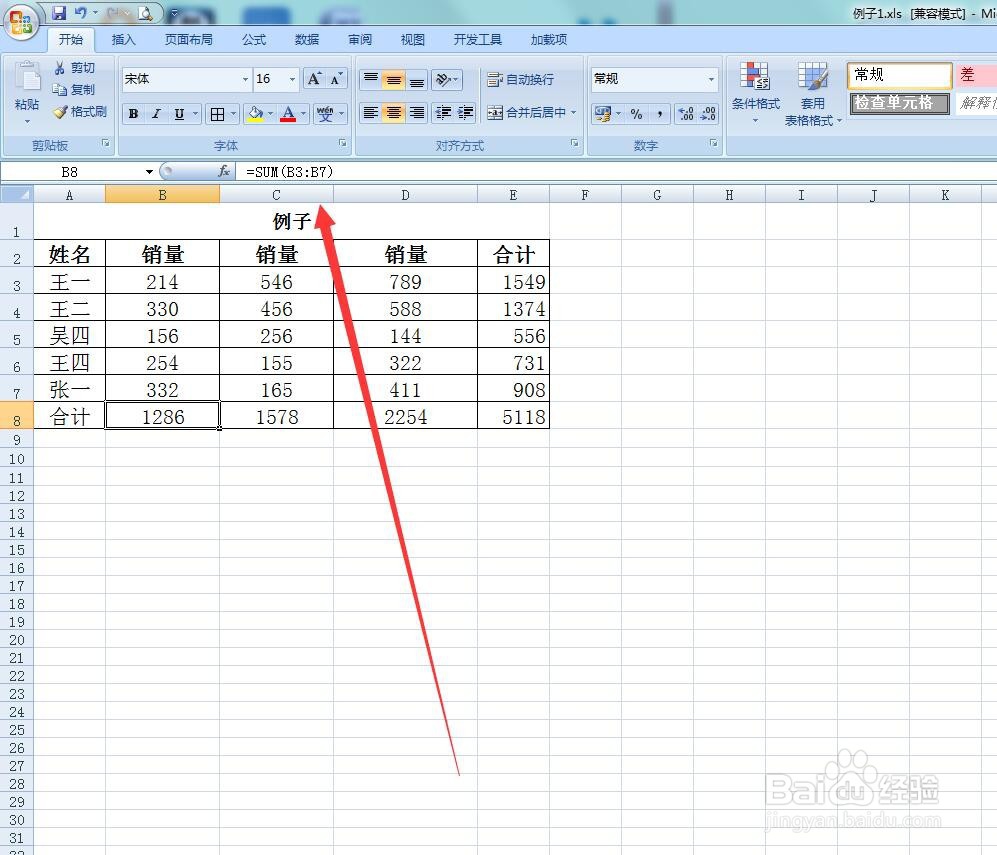Viewport: 997px width, 855px height.
Task: Click the Office button logo
Action: click(21, 21)
